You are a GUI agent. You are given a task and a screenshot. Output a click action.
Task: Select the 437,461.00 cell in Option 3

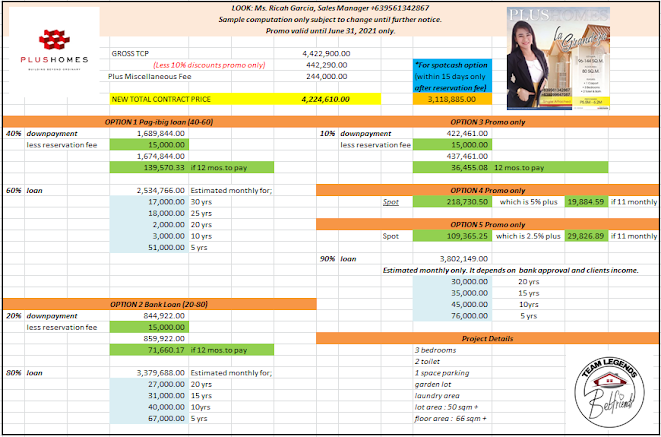point(467,156)
